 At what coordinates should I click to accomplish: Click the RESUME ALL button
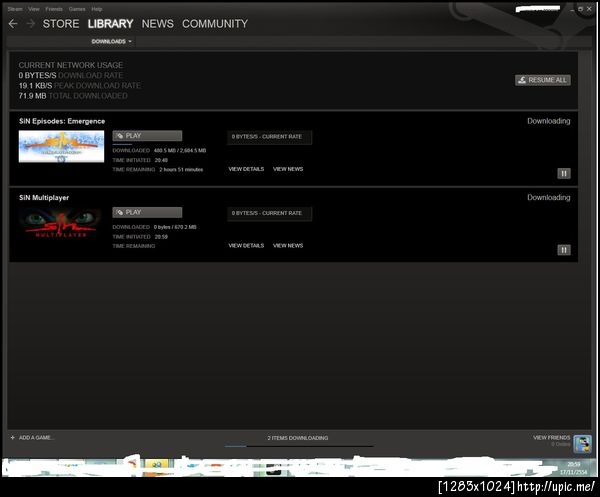[x=543, y=80]
